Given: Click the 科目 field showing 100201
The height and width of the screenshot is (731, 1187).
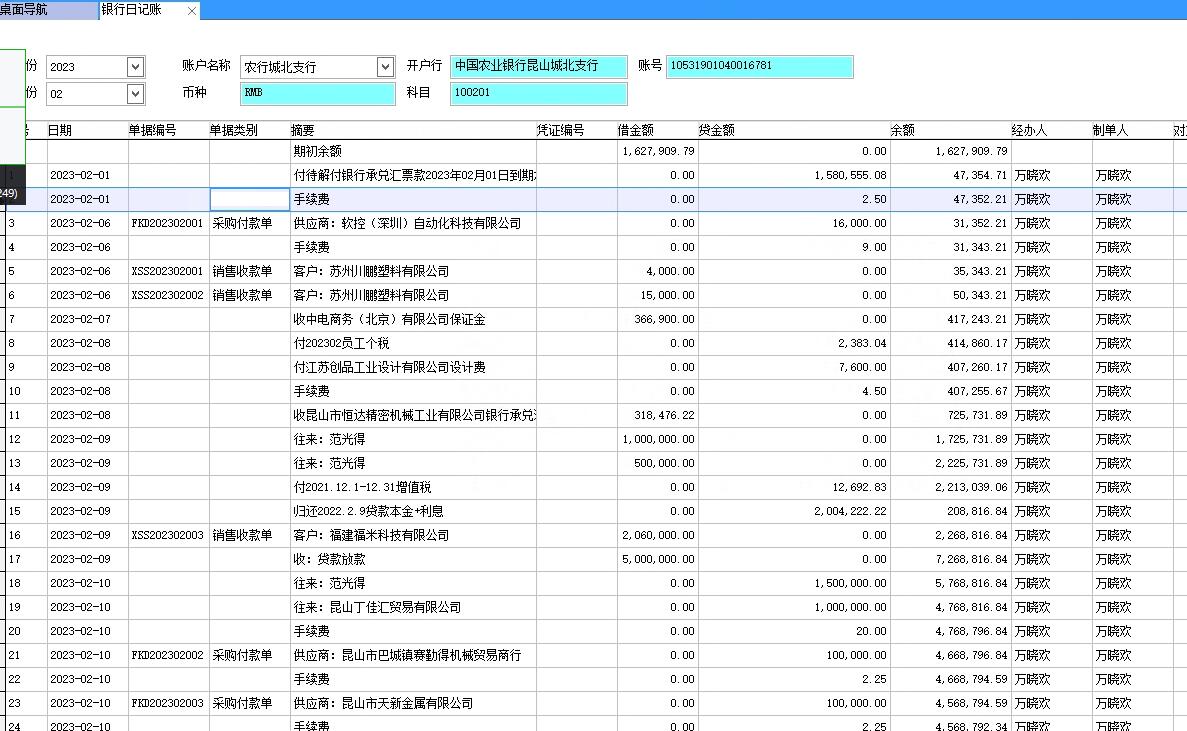Looking at the screenshot, I should [x=538, y=93].
